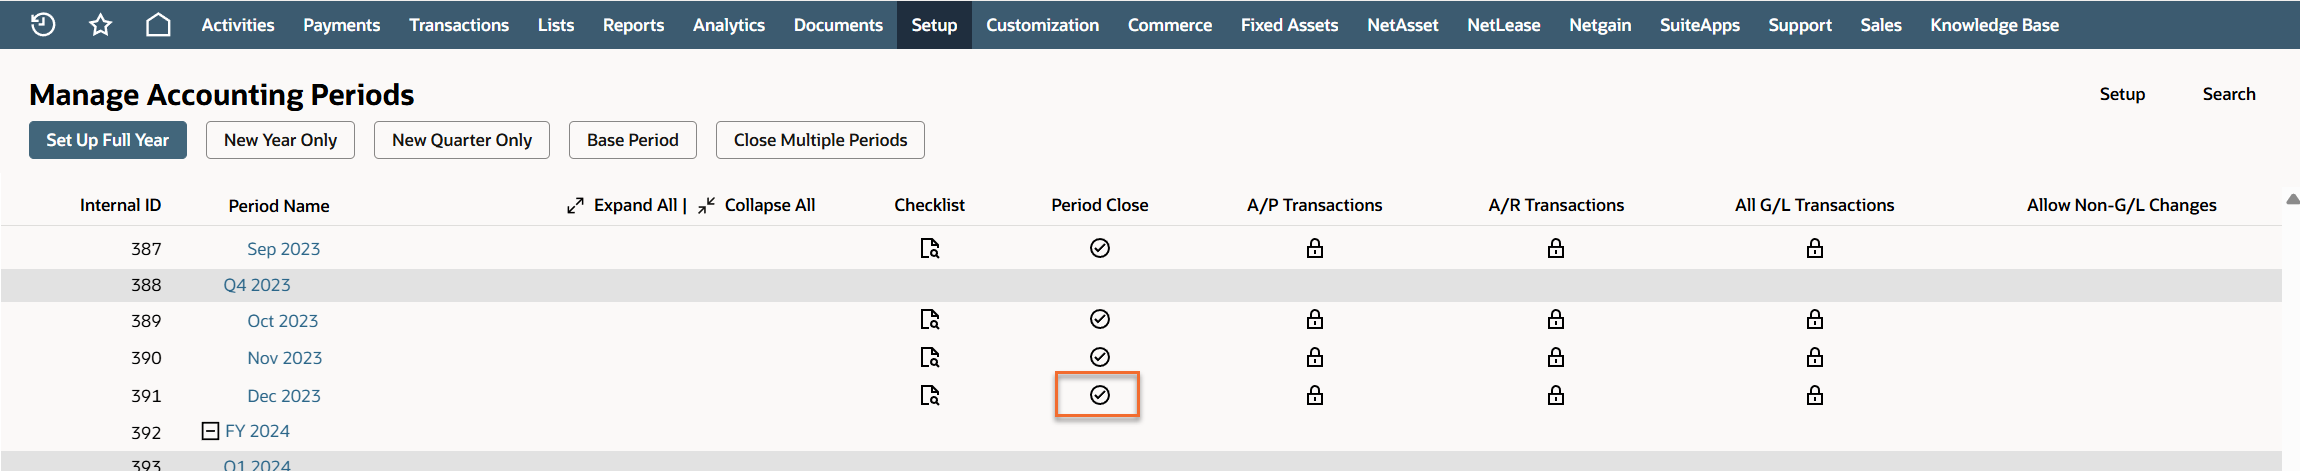Click the Set Up Full Year button
This screenshot has height=471, width=2300.
click(x=108, y=140)
